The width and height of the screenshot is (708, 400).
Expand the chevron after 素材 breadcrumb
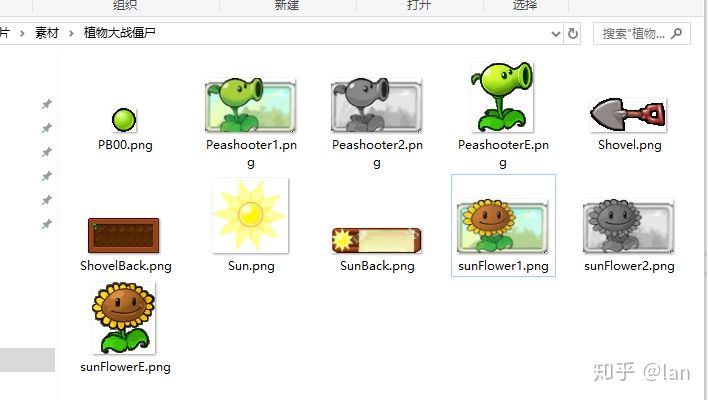pyautogui.click(x=71, y=33)
